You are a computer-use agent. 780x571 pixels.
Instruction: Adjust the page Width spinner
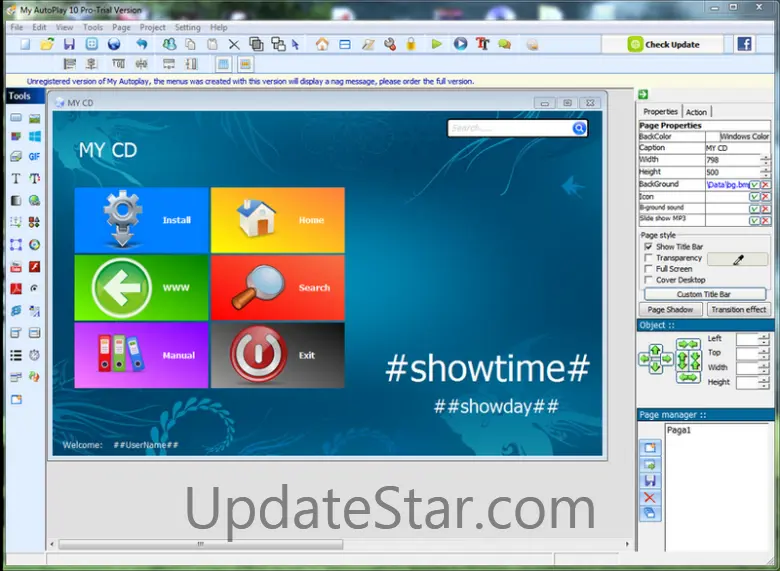[x=765, y=160]
